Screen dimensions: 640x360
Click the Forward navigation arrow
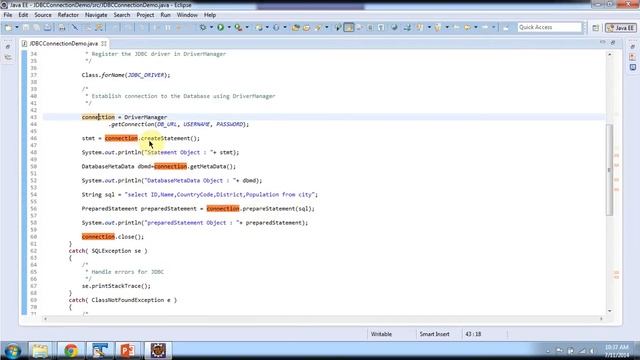(x=485, y=27)
